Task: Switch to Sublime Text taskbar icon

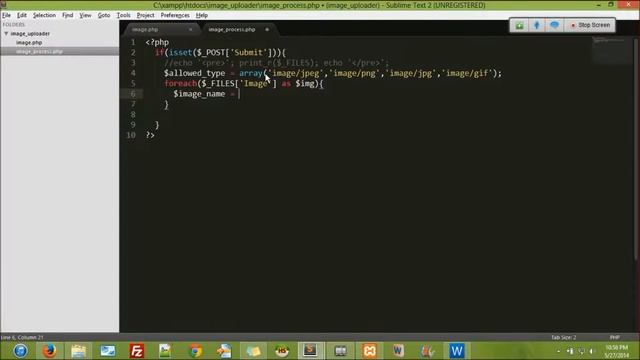Action: coord(310,351)
